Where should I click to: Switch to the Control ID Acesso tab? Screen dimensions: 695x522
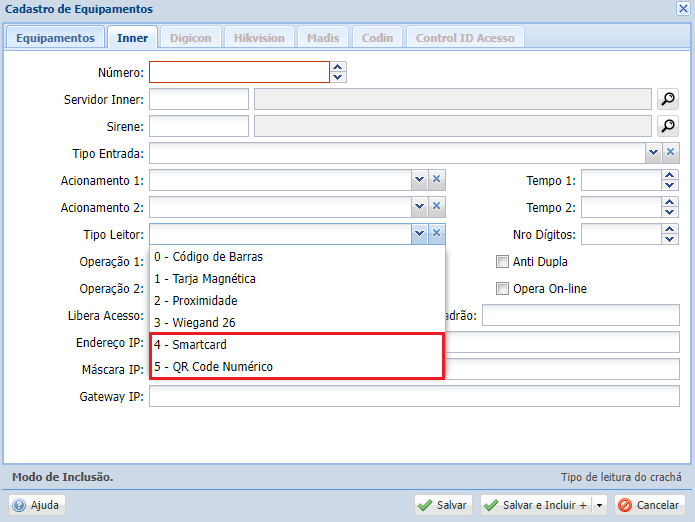pos(465,38)
